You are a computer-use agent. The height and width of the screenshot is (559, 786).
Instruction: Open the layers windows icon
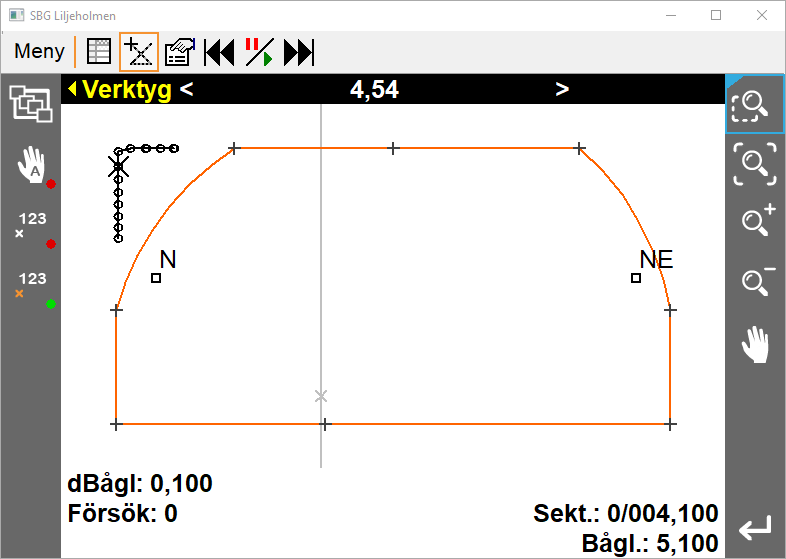point(30,104)
